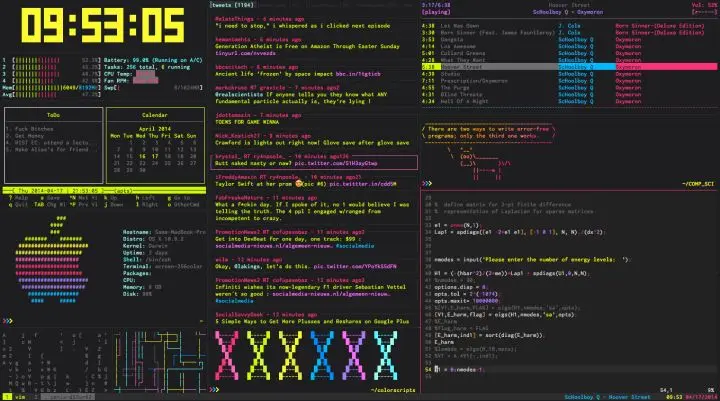Click the 'q Quit' calcurse shortcut
This screenshot has height=401, width=720.
click(19, 205)
